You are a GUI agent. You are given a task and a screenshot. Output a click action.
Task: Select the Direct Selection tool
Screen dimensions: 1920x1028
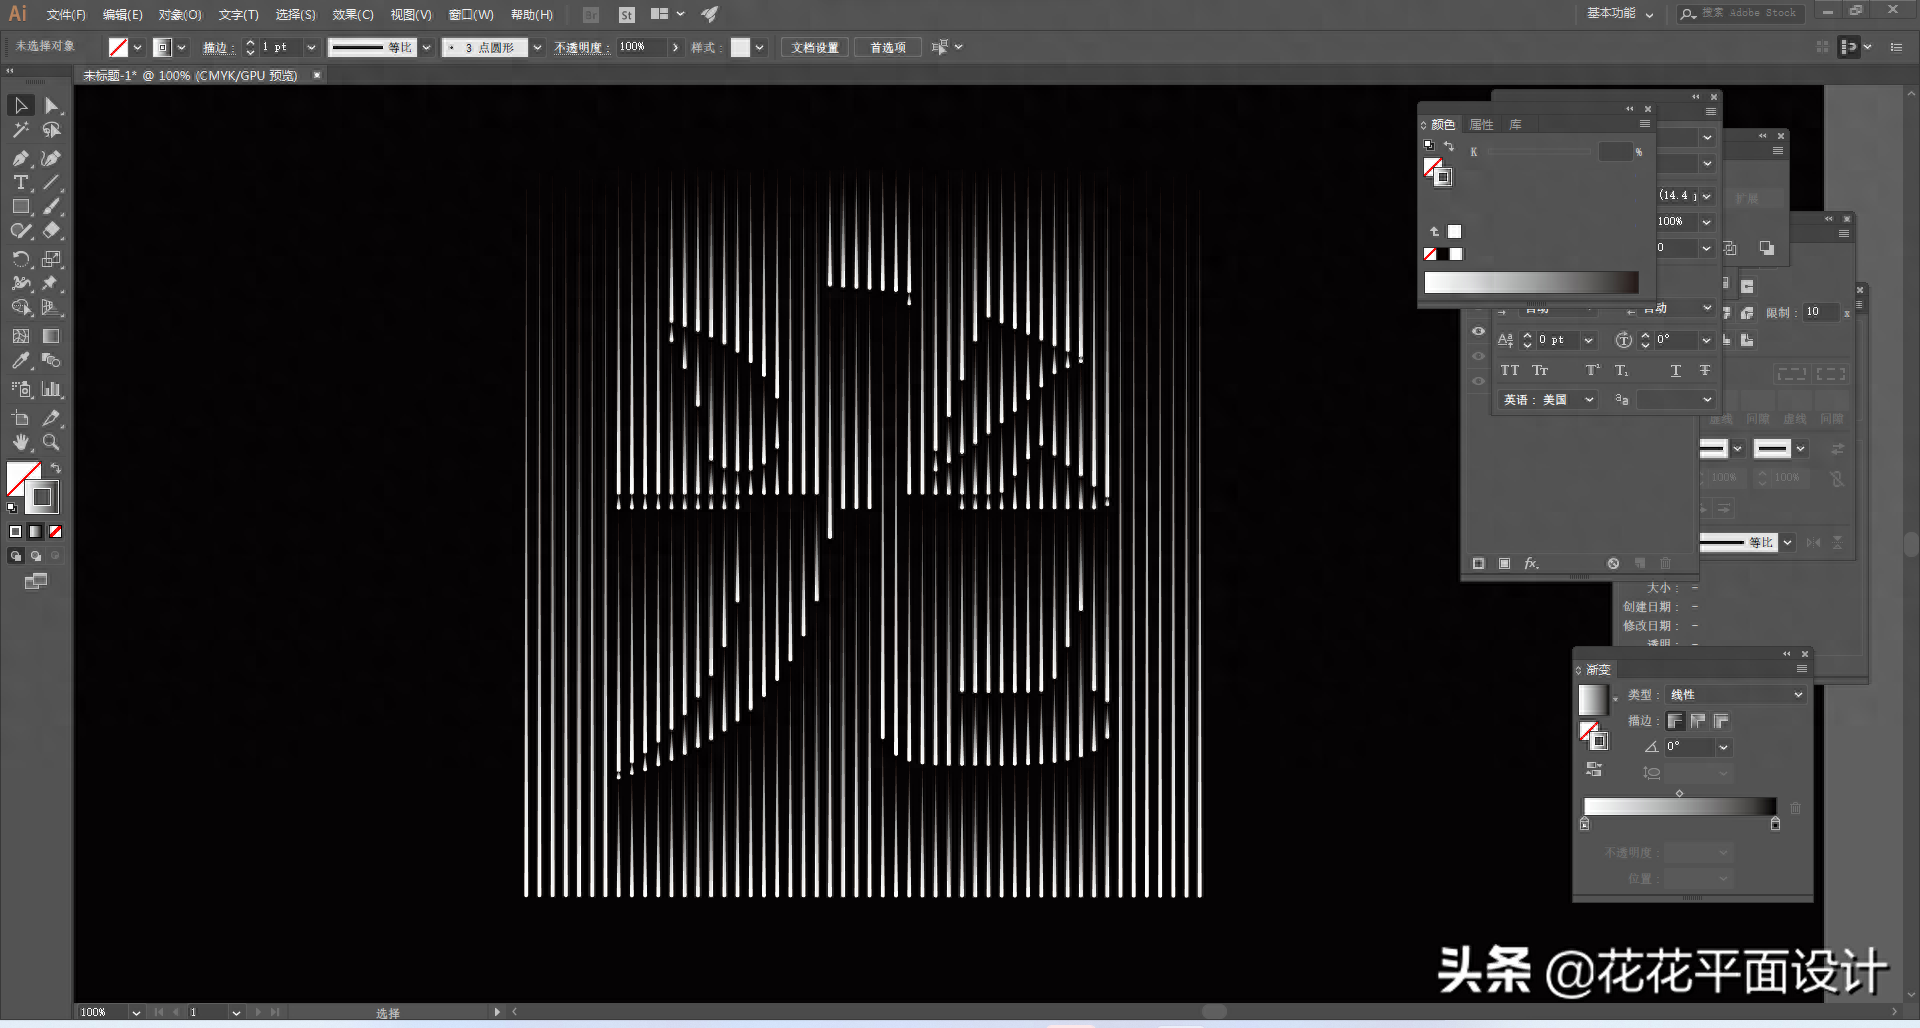coord(52,106)
